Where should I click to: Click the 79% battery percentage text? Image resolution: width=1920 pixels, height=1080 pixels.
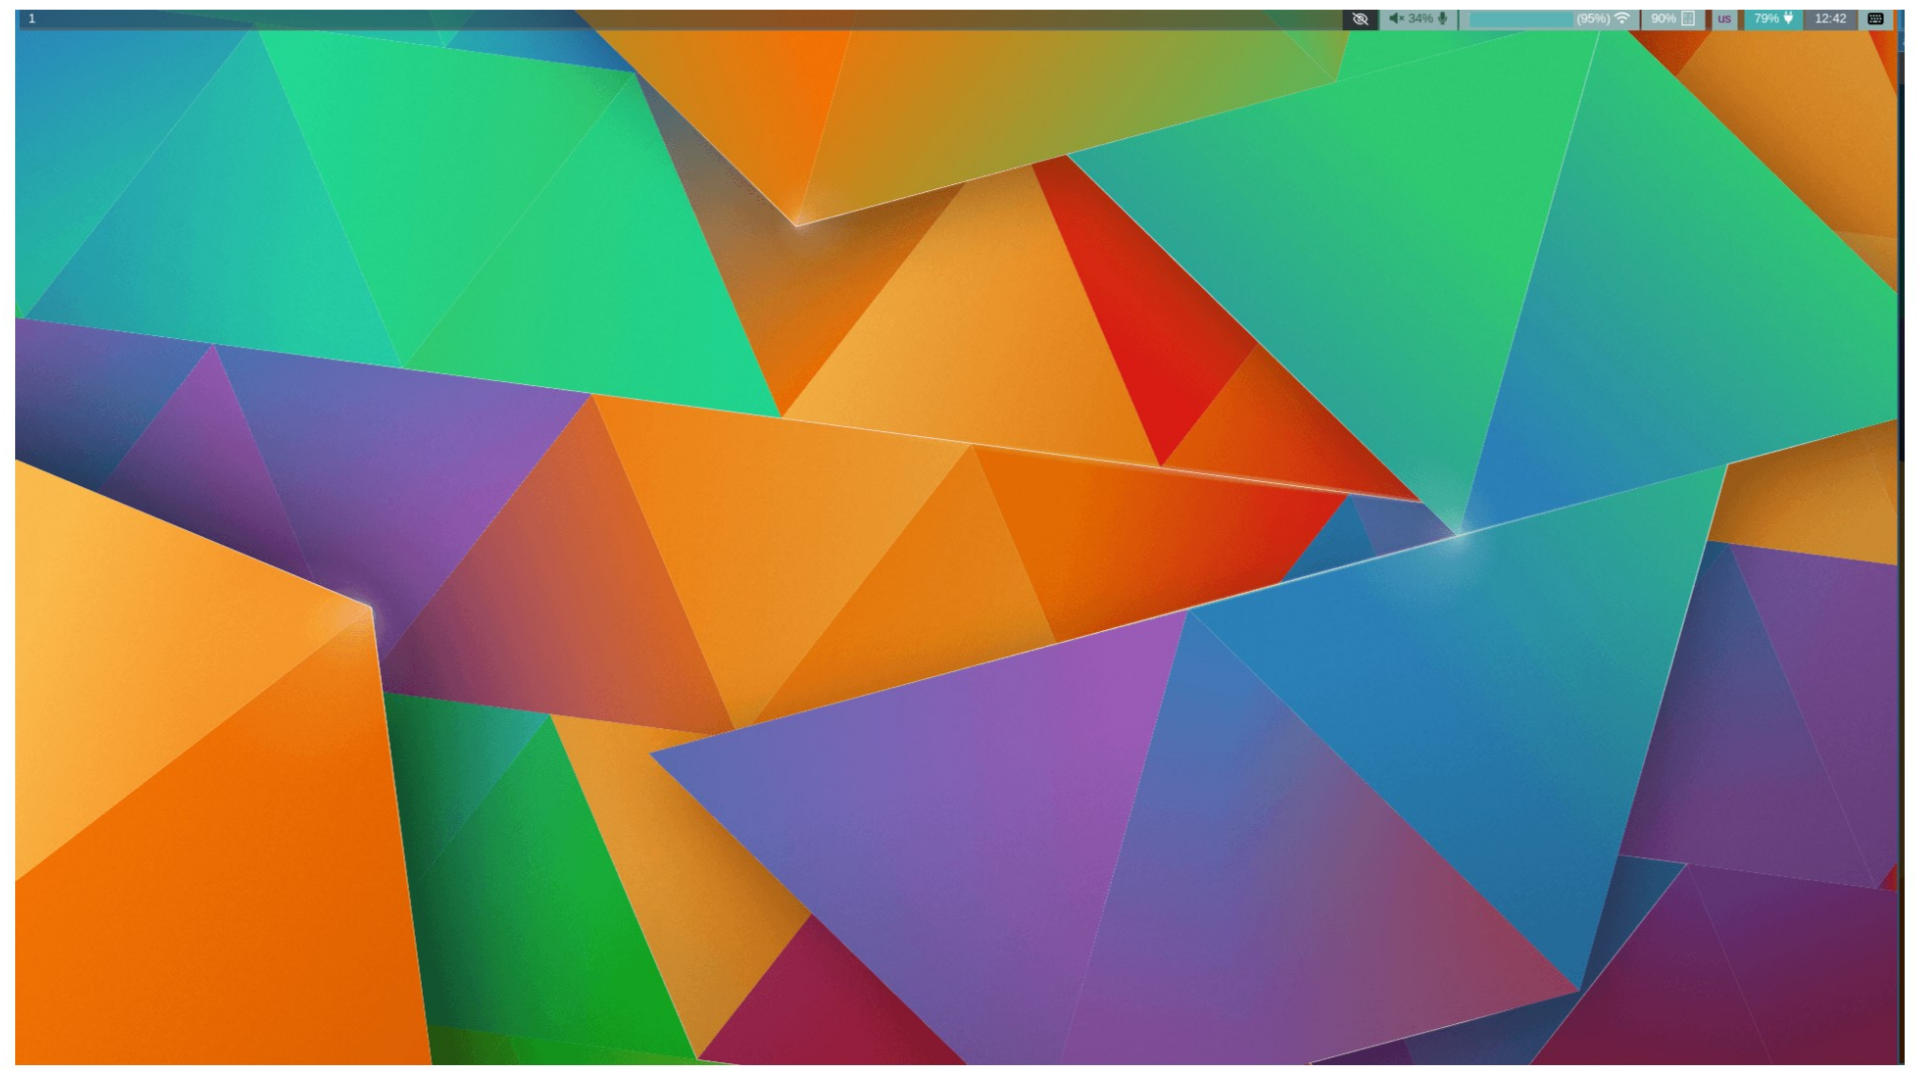click(1766, 19)
